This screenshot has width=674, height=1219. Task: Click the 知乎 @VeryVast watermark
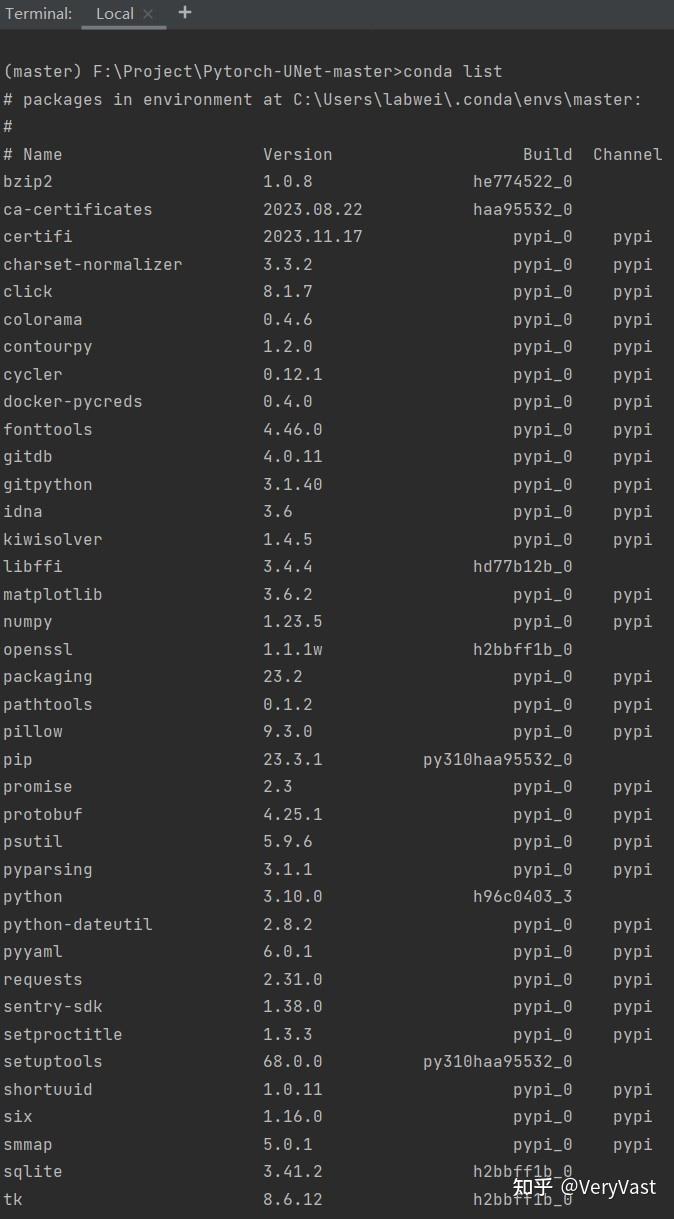583,1187
